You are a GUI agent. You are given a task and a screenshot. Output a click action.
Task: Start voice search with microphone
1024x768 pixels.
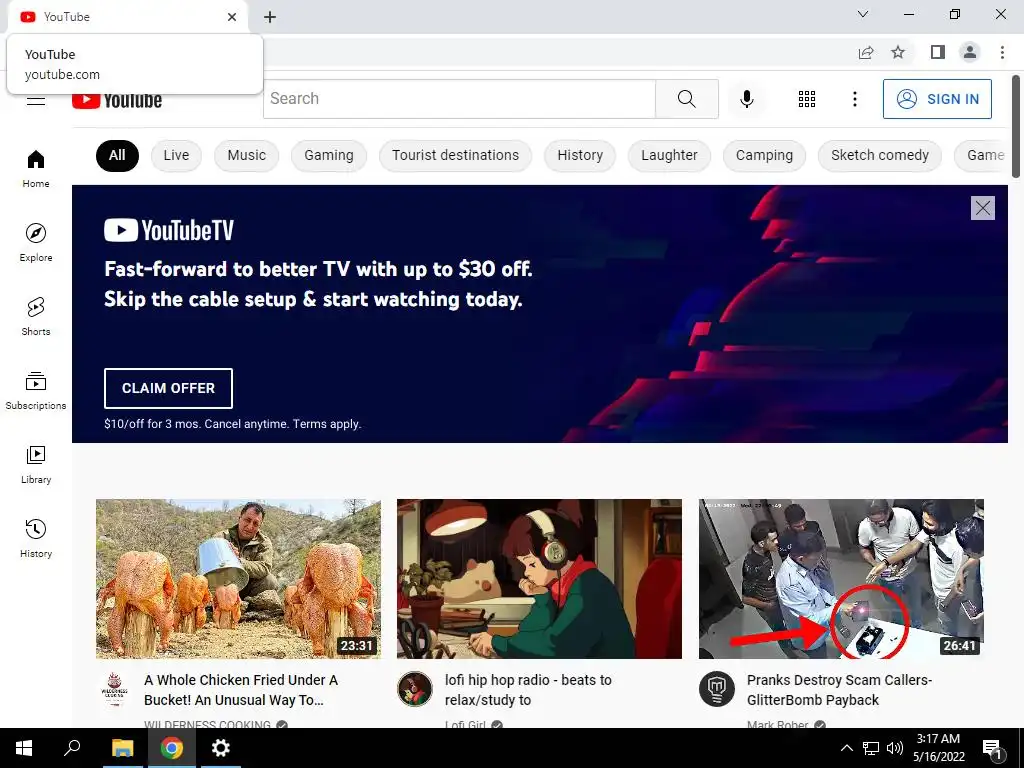pyautogui.click(x=746, y=99)
